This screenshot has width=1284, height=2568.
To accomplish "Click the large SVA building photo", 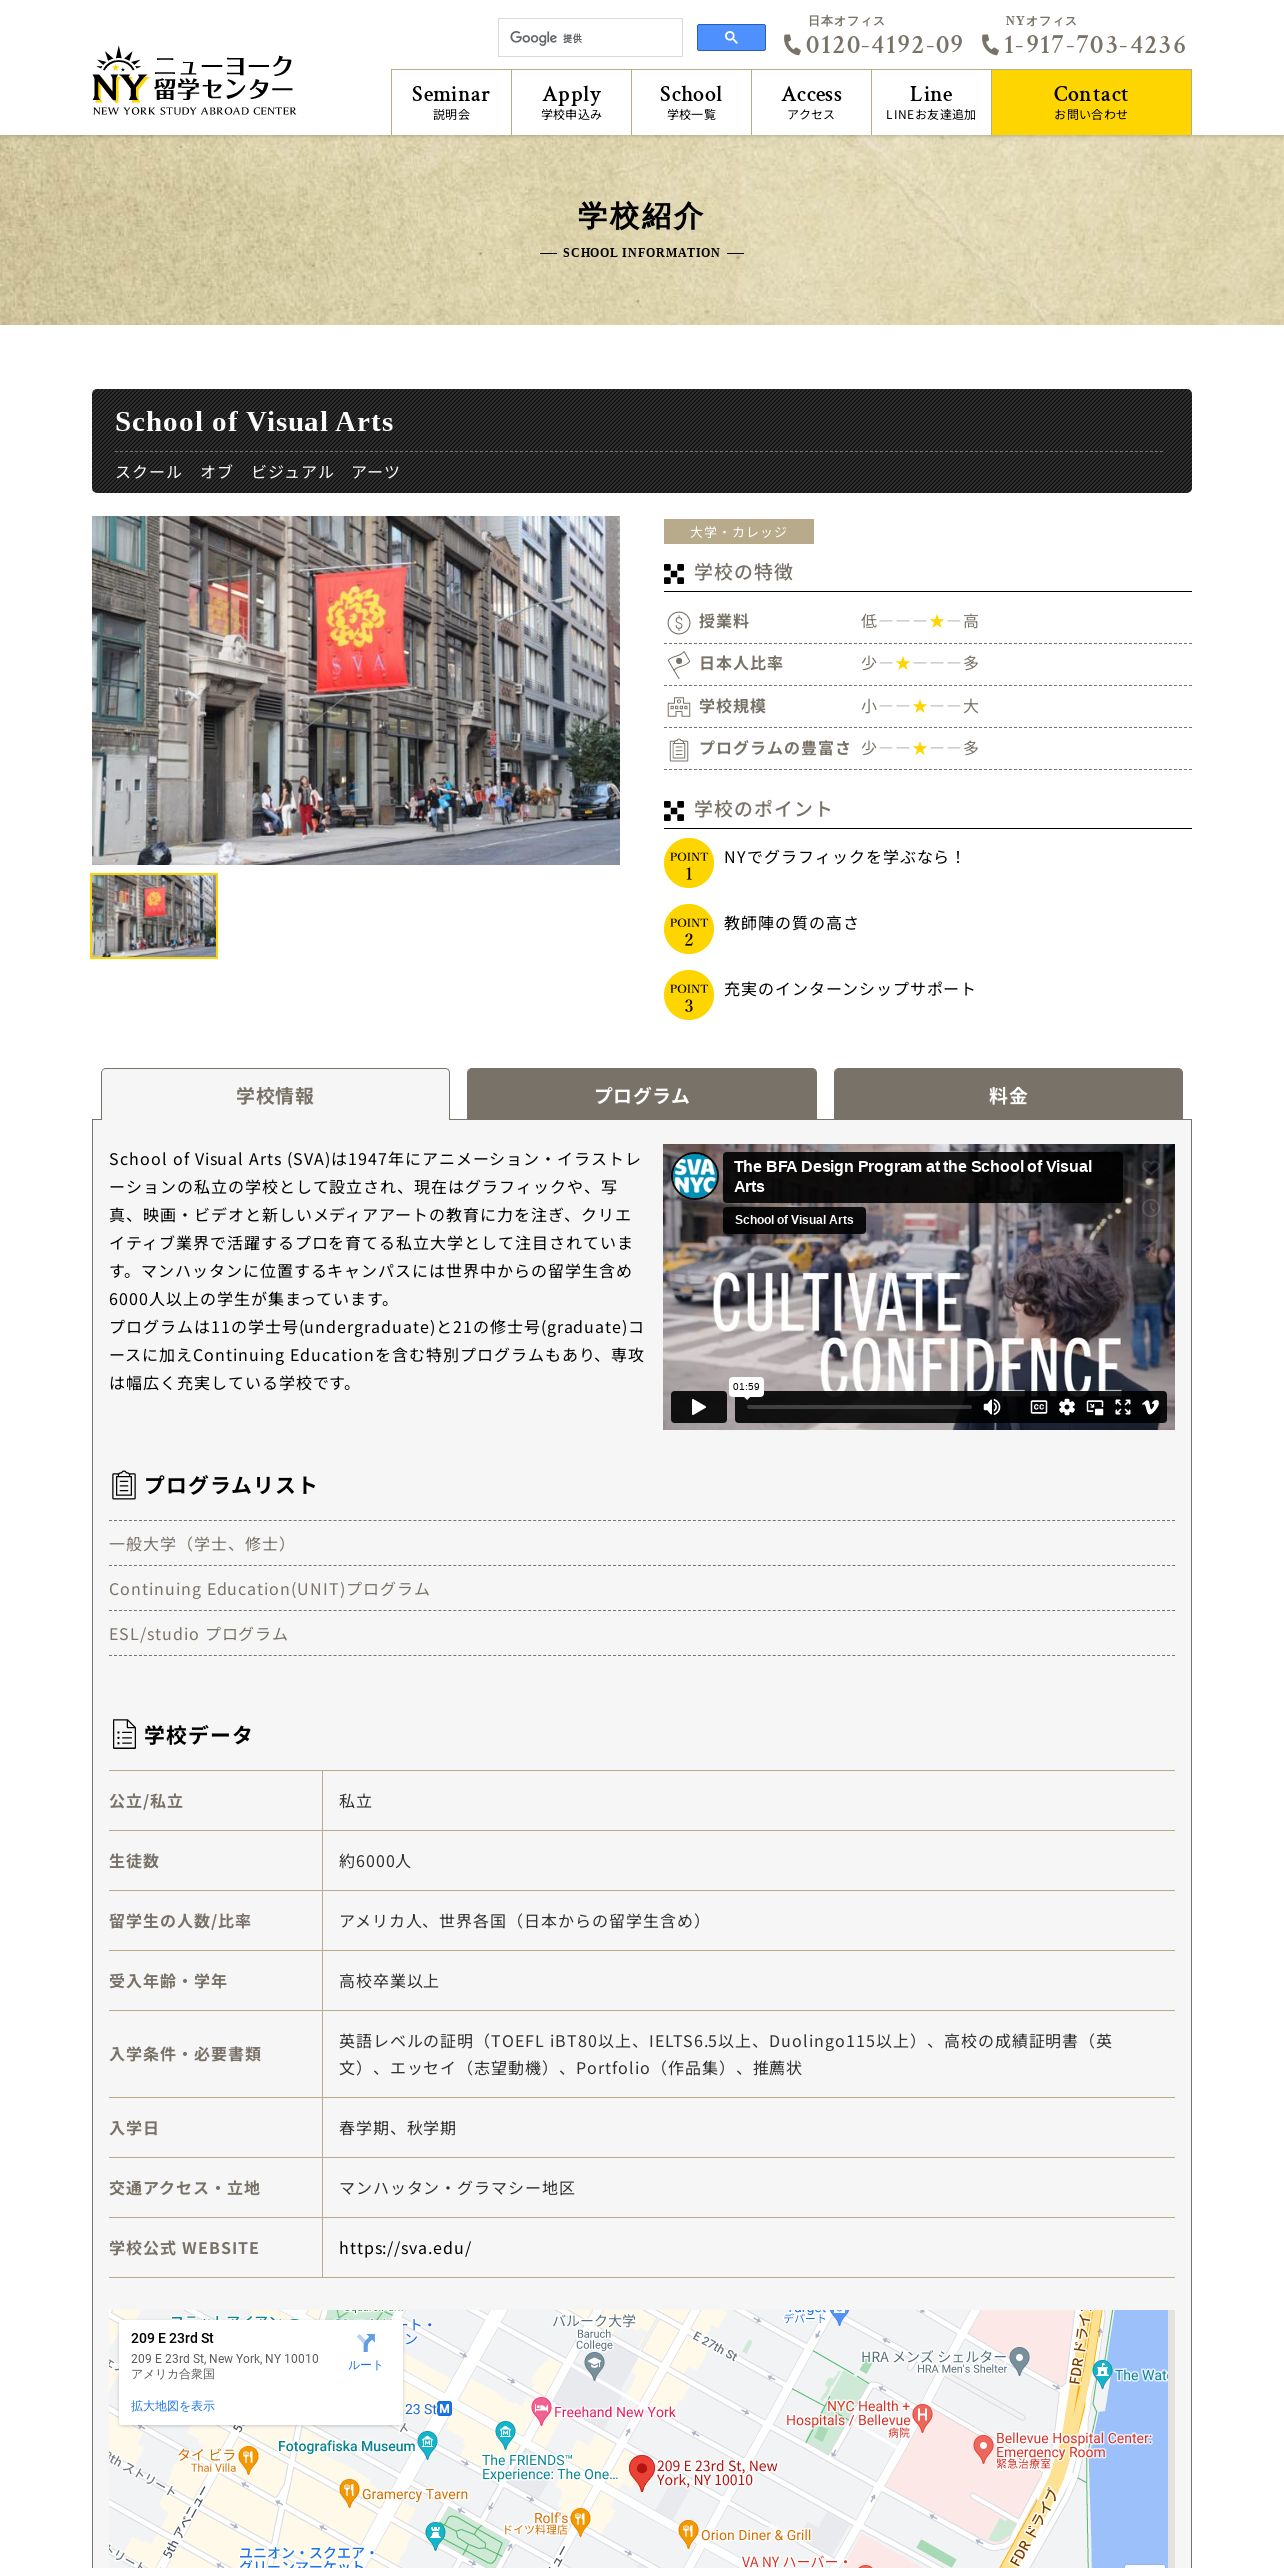I will coord(356,690).
